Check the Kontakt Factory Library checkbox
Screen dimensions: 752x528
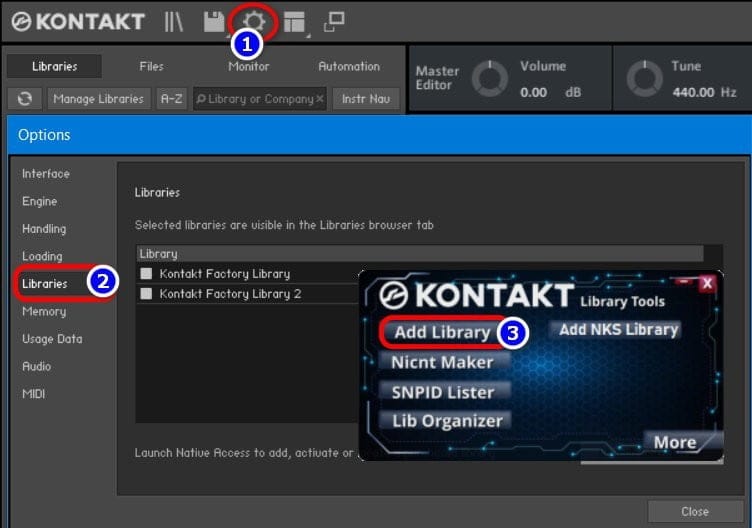(146, 273)
